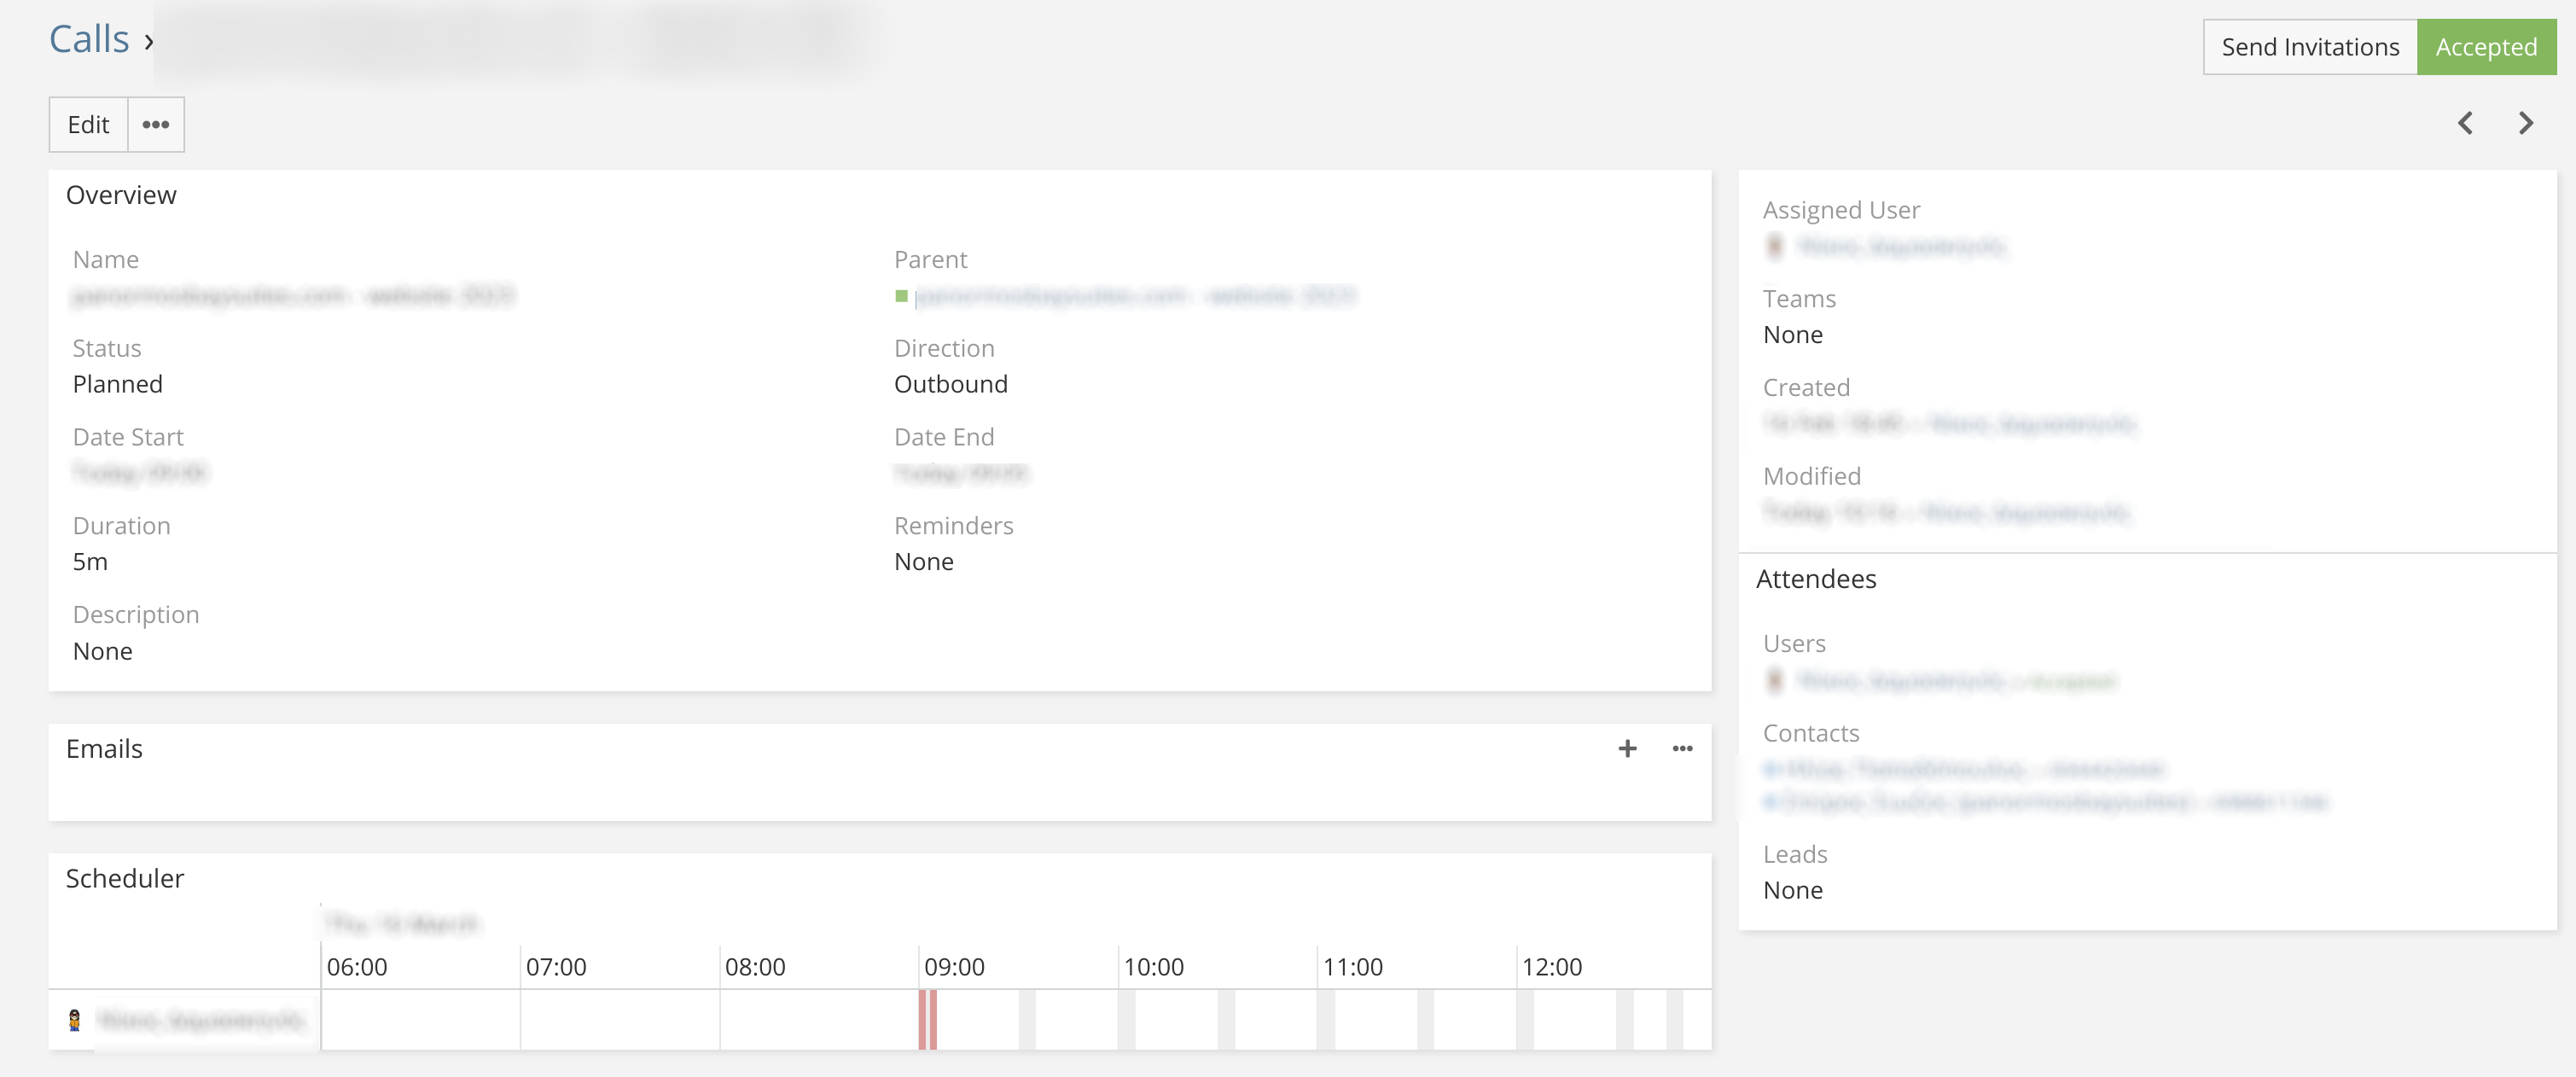Open the blurred Parent record link
This screenshot has height=1077, width=2576.
click(1134, 296)
